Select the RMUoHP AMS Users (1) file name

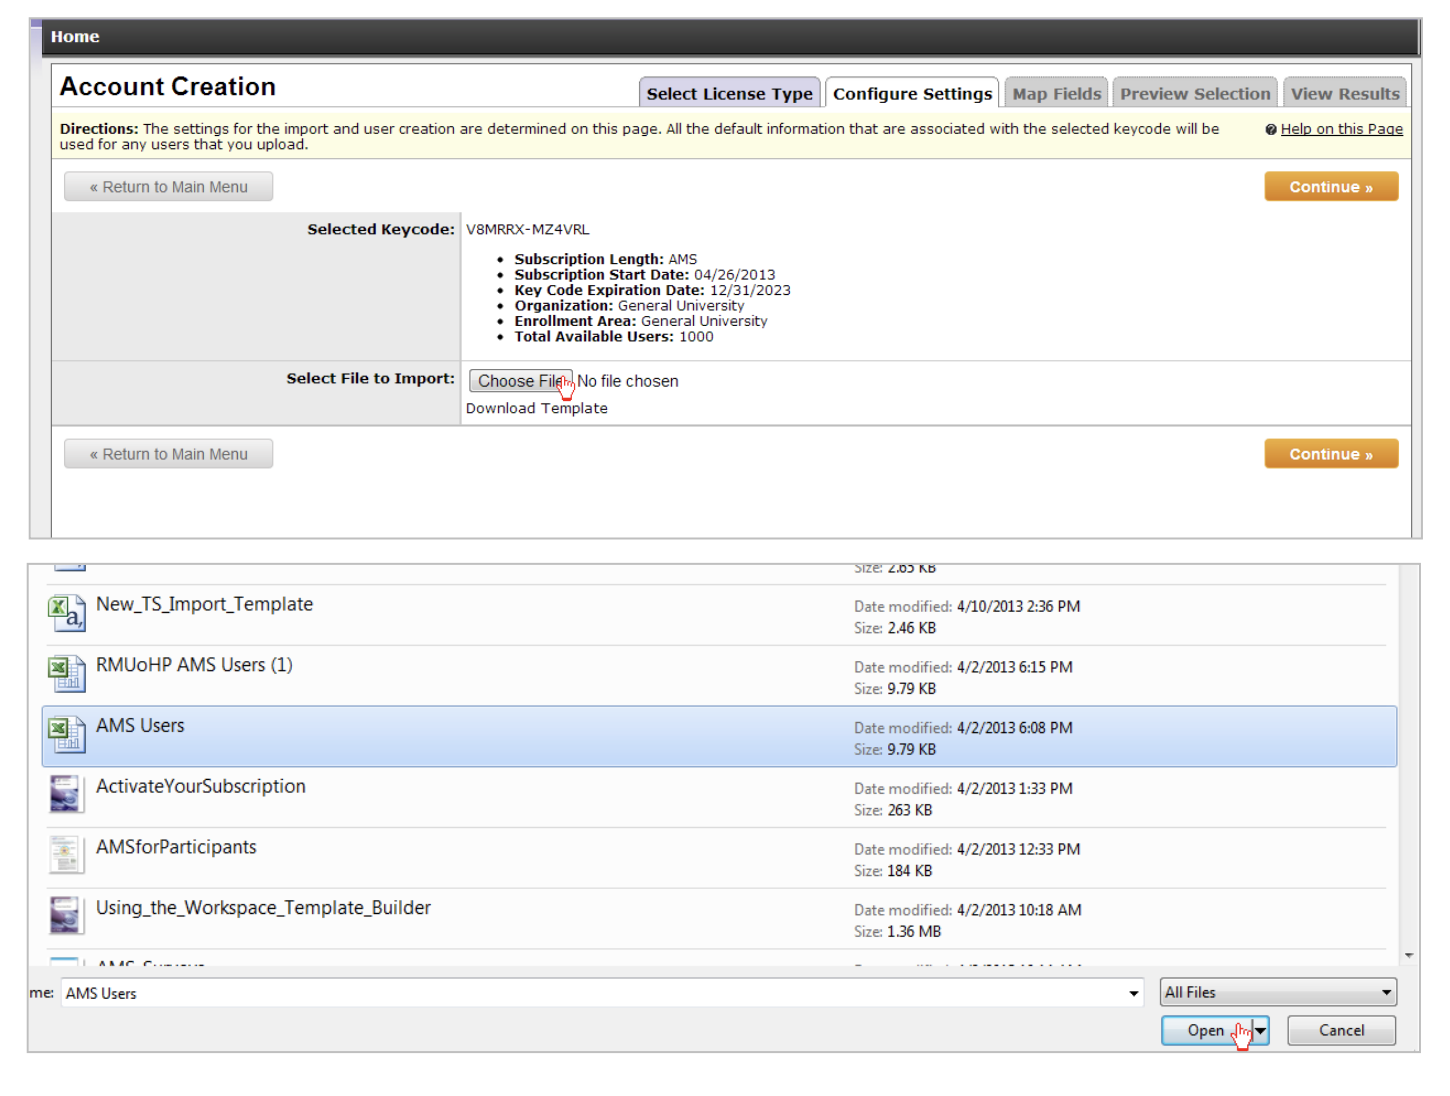pyautogui.click(x=194, y=665)
